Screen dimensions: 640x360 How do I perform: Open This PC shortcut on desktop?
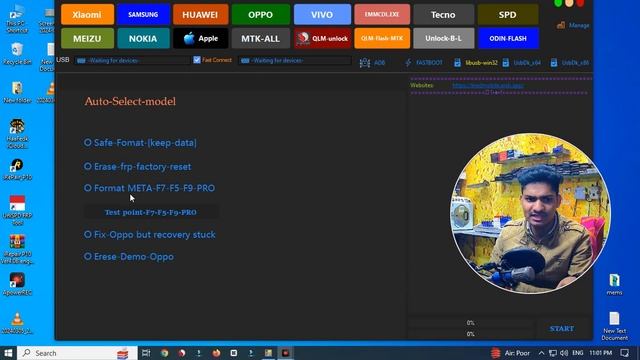tap(17, 19)
